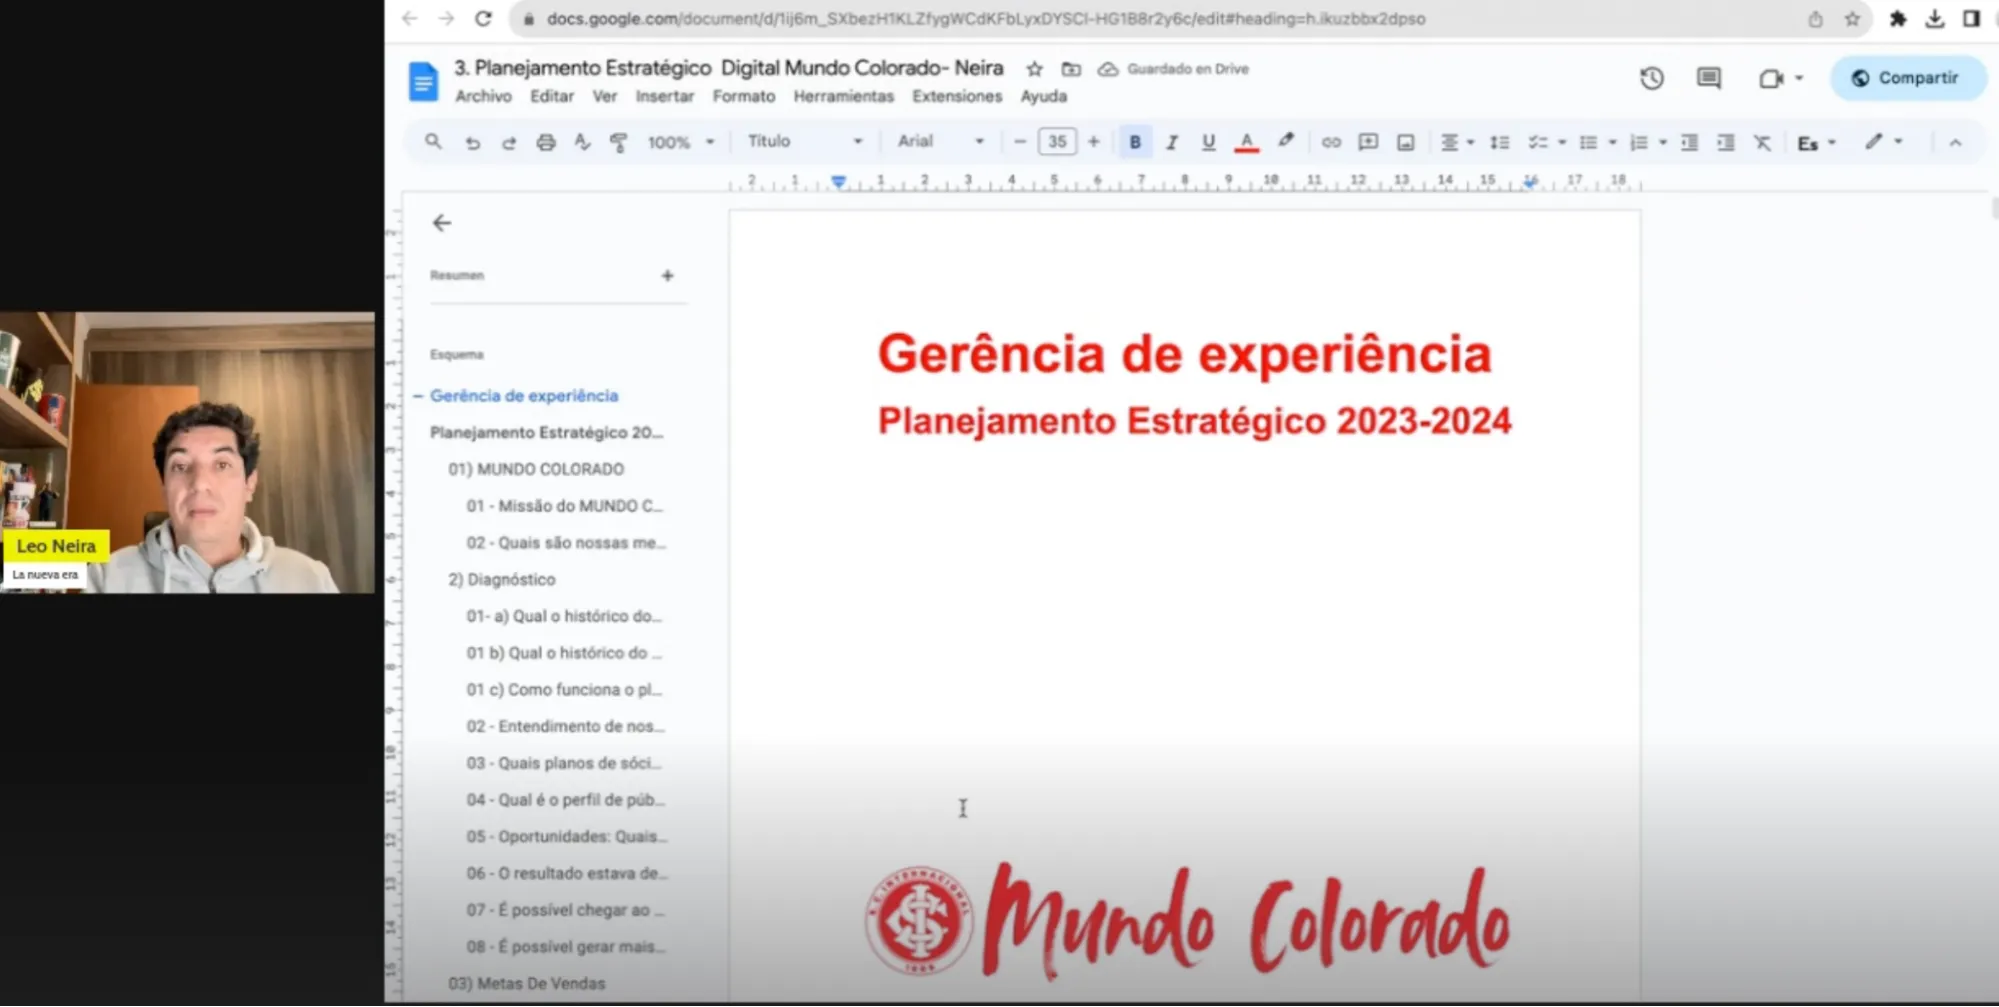Open the insert link tool
The width and height of the screenshot is (1999, 1007).
1331,141
